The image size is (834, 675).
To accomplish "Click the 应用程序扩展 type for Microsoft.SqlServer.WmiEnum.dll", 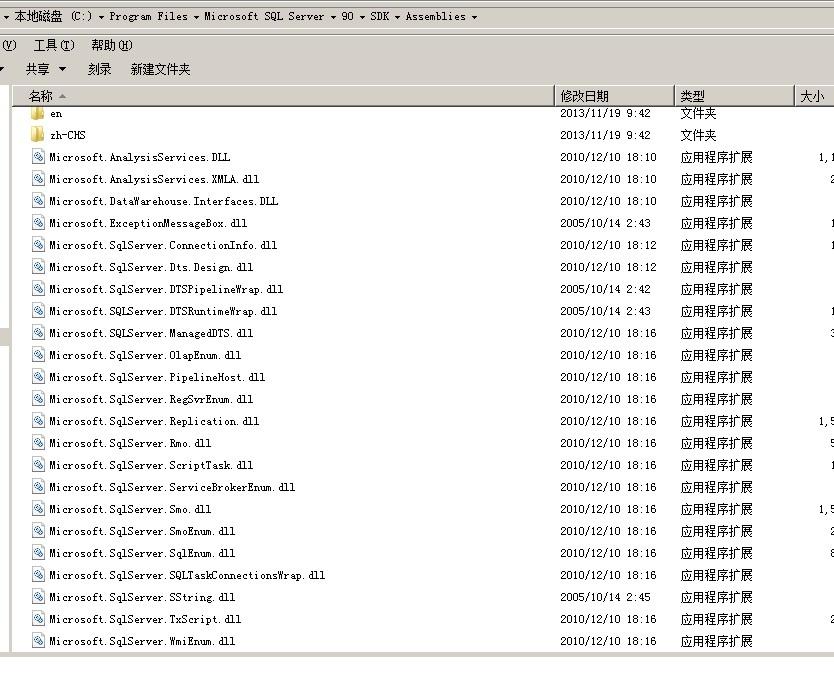I will [x=716, y=641].
